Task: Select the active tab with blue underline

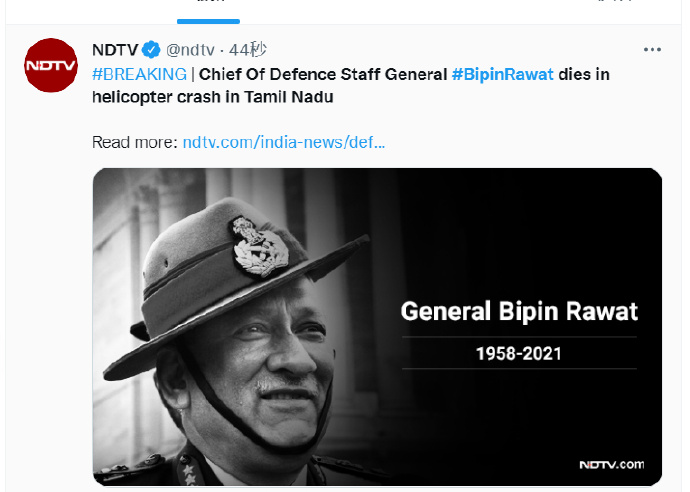Action: click(208, 11)
